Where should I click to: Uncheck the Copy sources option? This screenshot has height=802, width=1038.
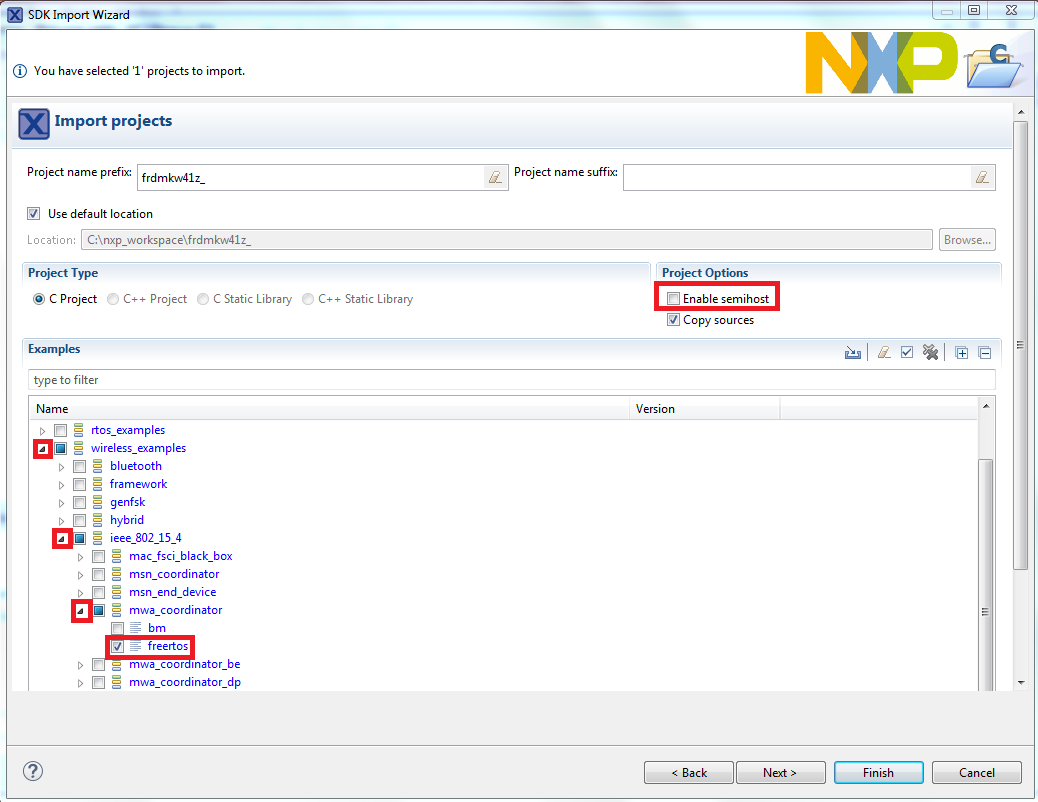(x=674, y=320)
